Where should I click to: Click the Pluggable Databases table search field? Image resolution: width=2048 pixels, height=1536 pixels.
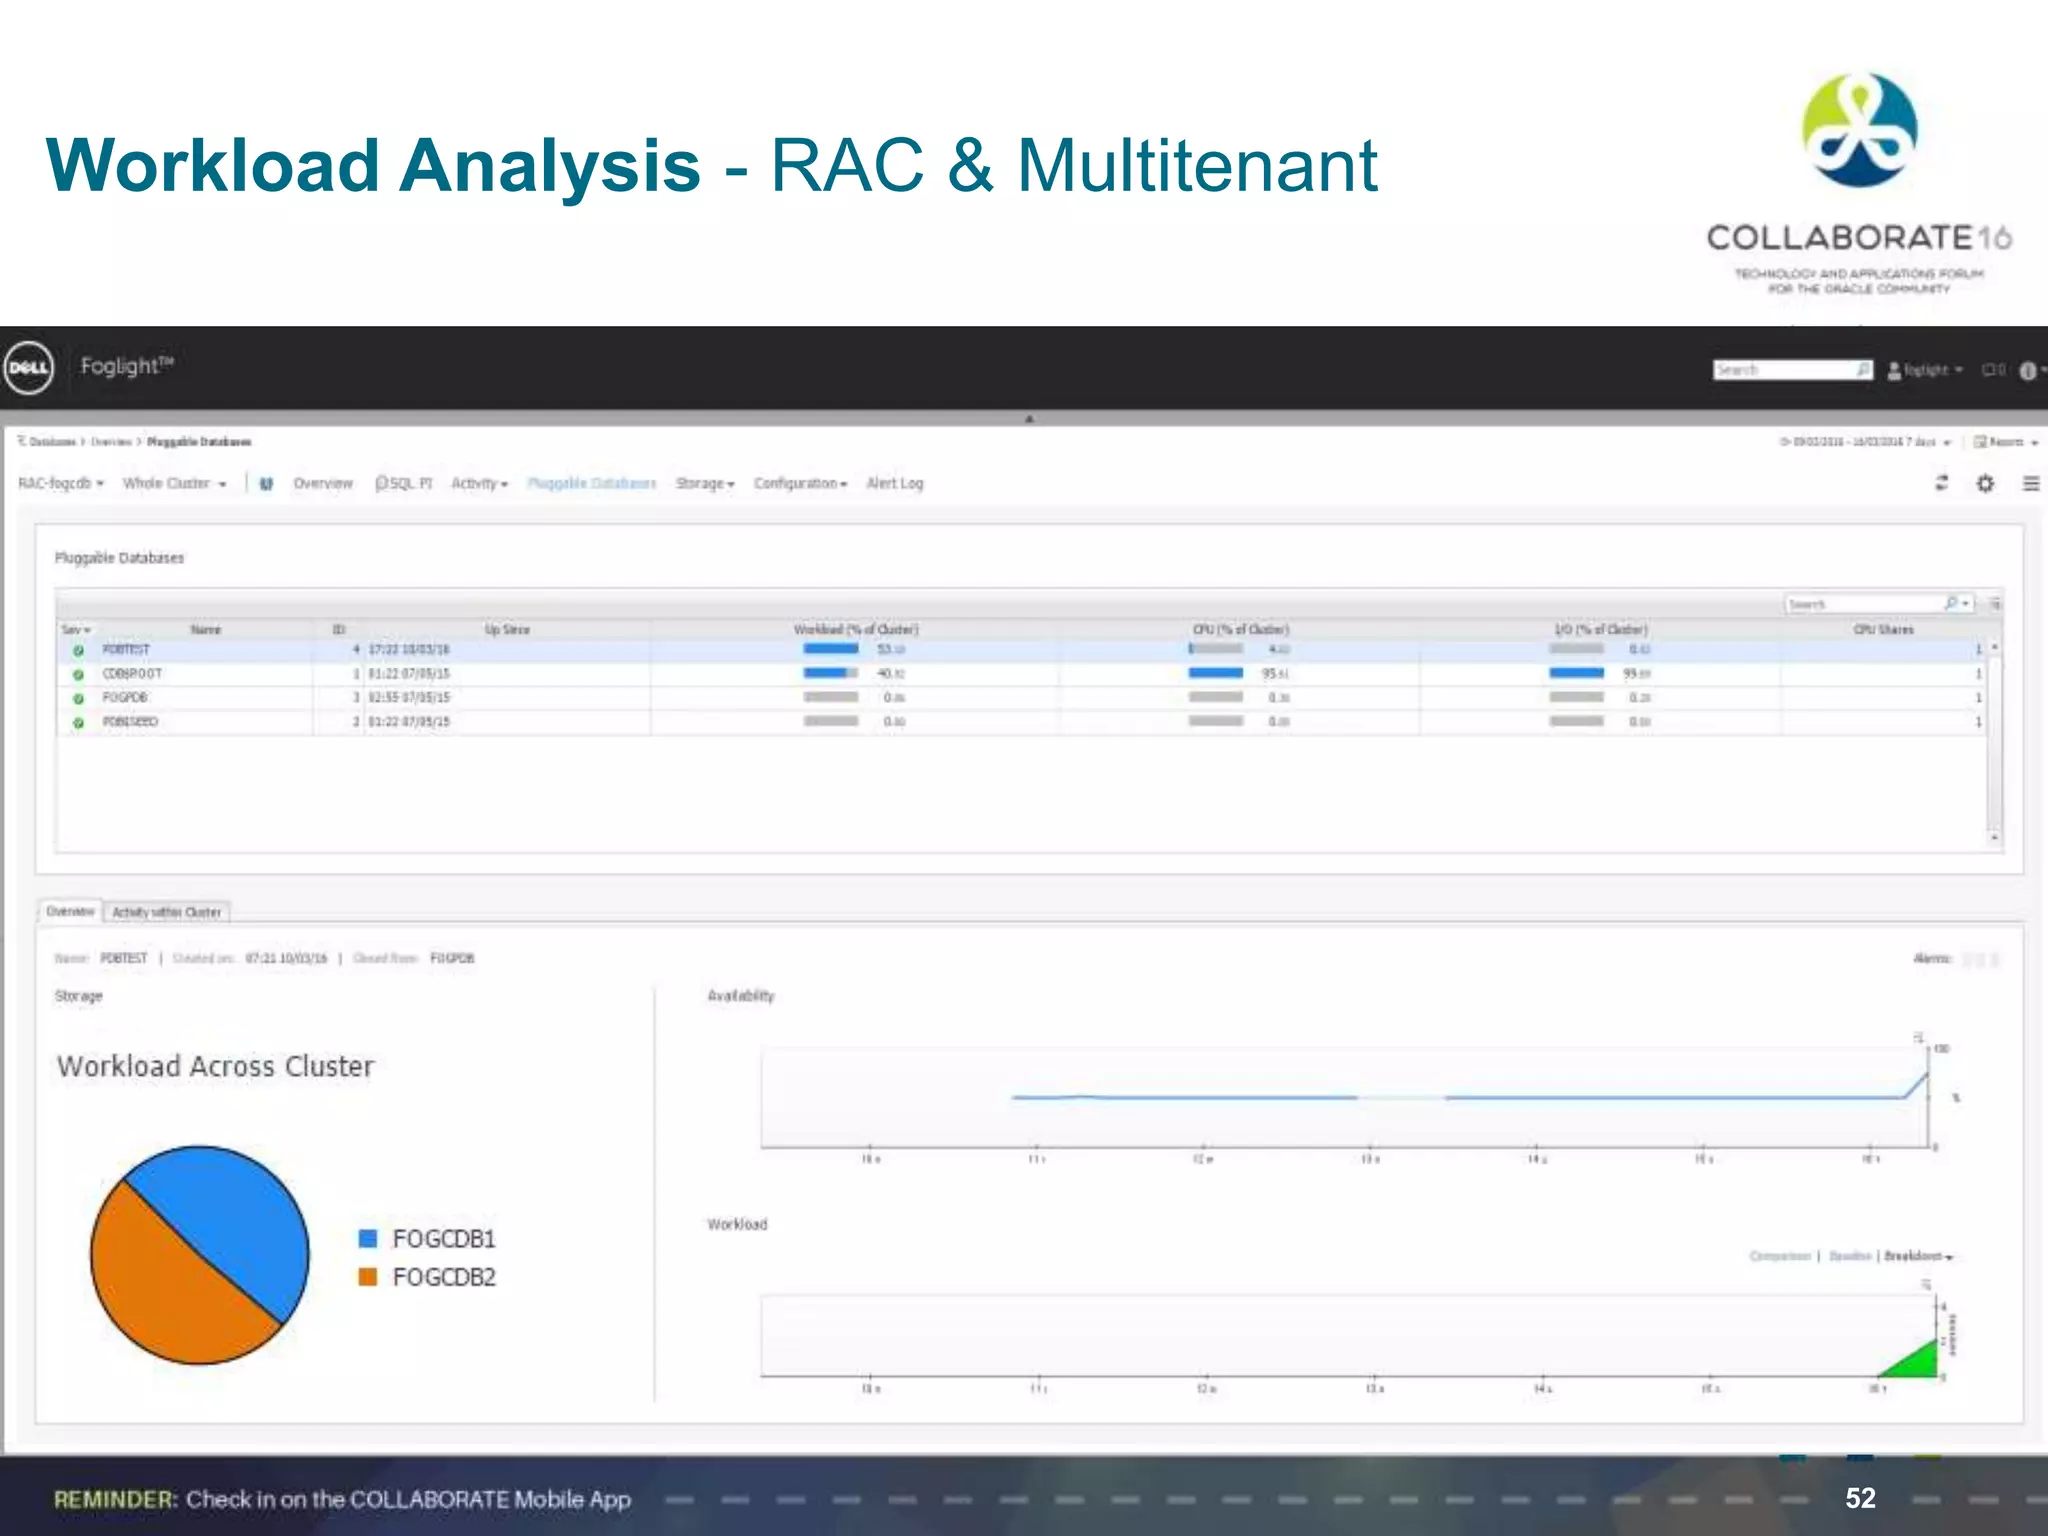point(1863,604)
